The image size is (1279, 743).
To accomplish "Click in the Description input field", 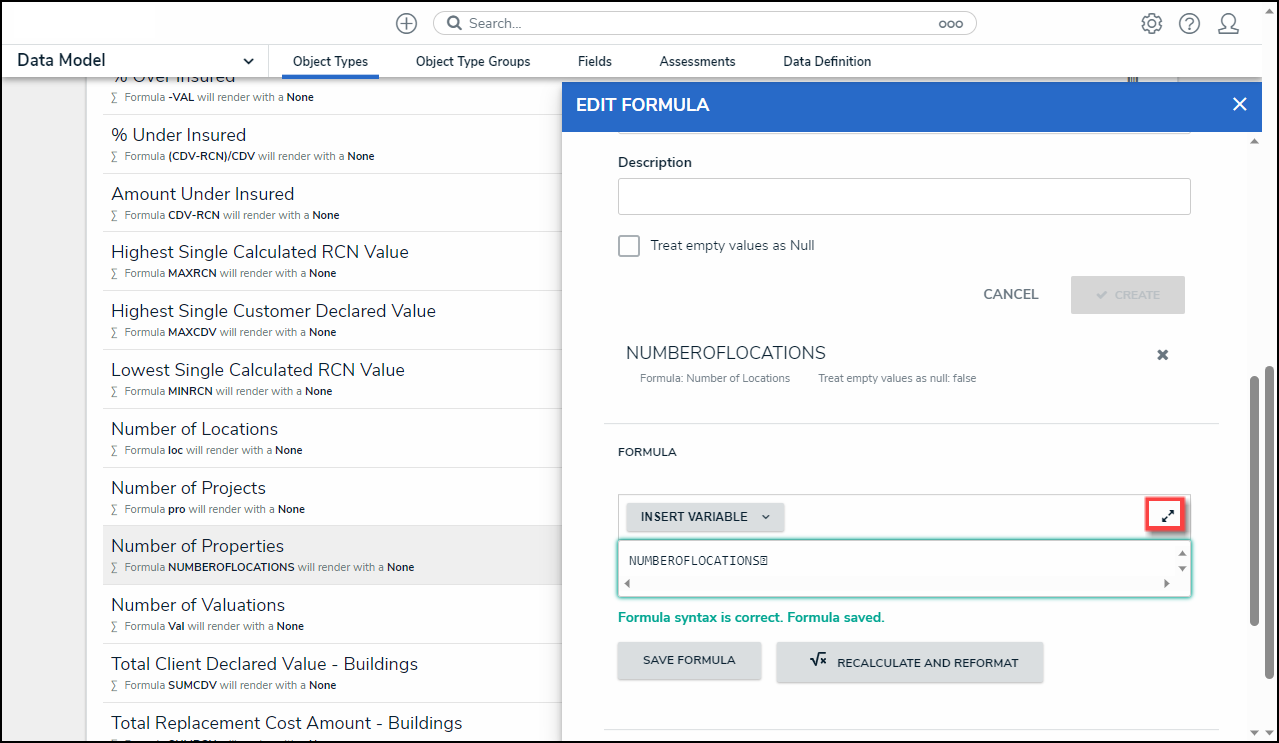I will point(903,196).
